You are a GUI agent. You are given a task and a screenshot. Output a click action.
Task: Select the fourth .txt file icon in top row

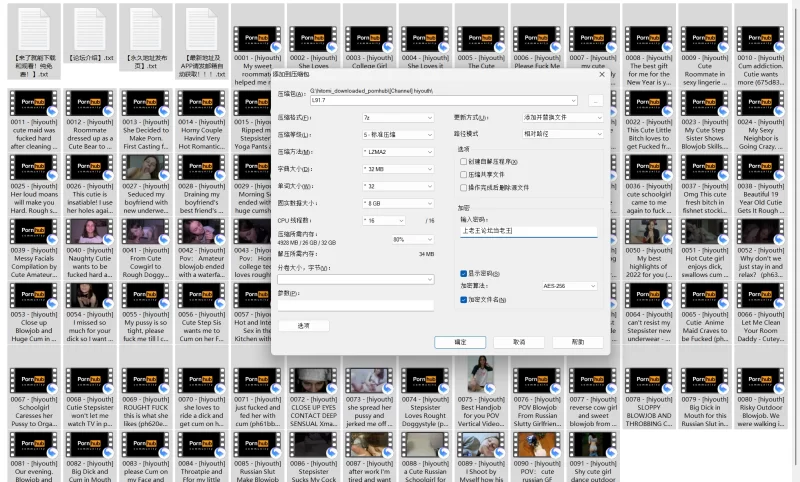pos(202,31)
